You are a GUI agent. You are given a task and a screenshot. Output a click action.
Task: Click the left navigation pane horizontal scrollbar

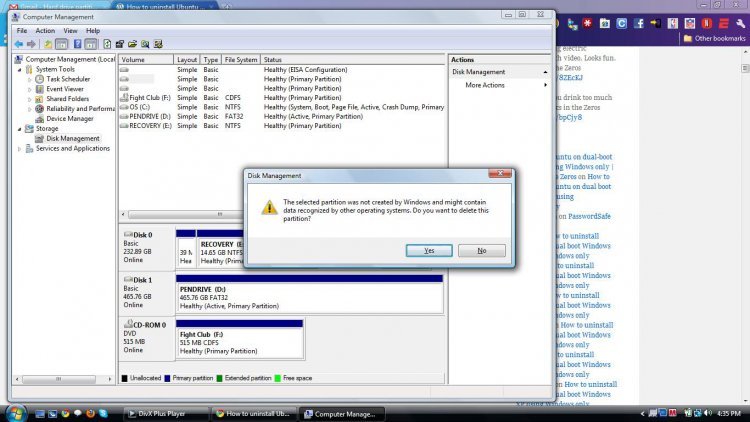(63, 379)
